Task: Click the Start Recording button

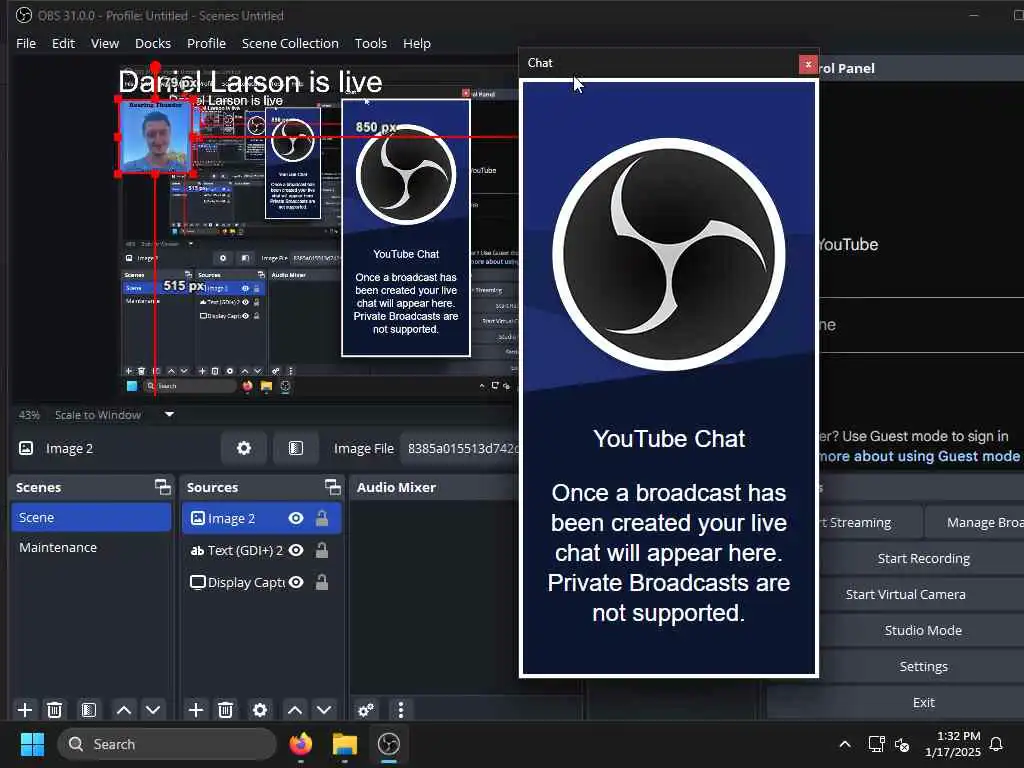Action: [x=923, y=558]
